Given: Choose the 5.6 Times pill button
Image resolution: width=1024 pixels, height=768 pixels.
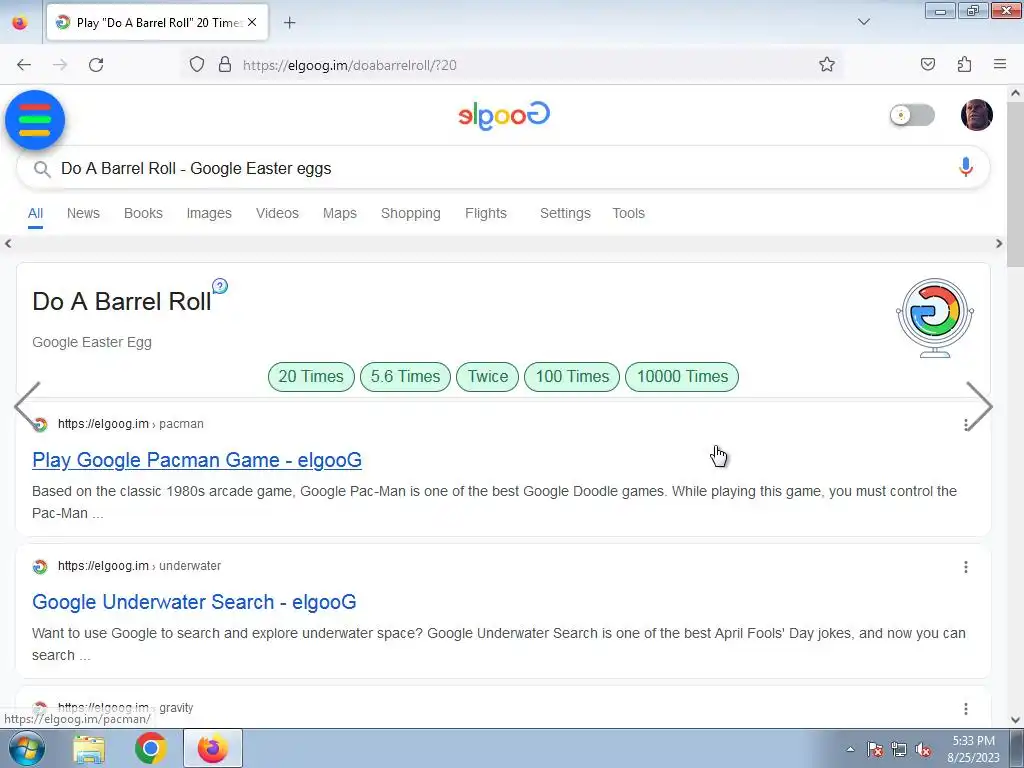Looking at the screenshot, I should tap(406, 377).
